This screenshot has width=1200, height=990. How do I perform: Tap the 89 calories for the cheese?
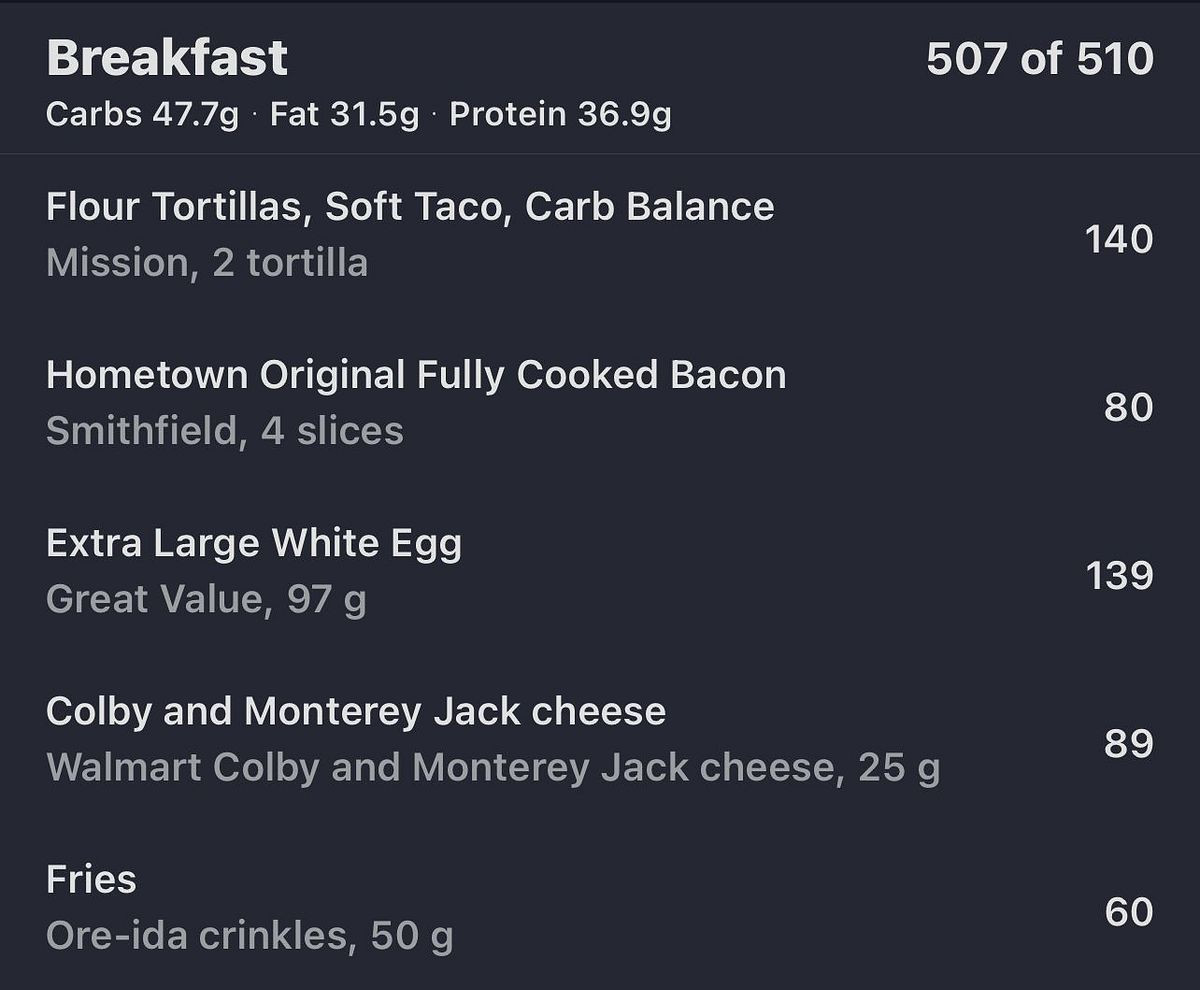point(1128,743)
